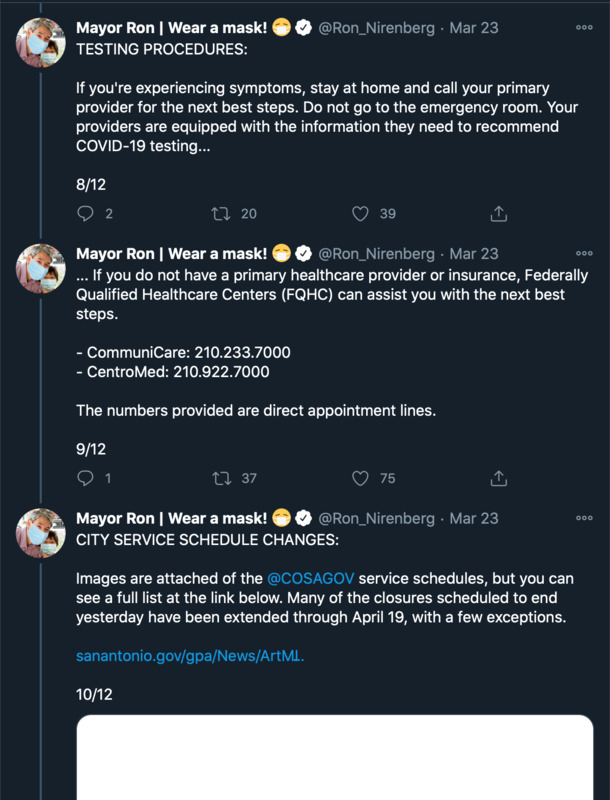Open @Ron_Nirenberg handle on the 10/12 tweet
The image size is (610, 800).
(x=376, y=518)
